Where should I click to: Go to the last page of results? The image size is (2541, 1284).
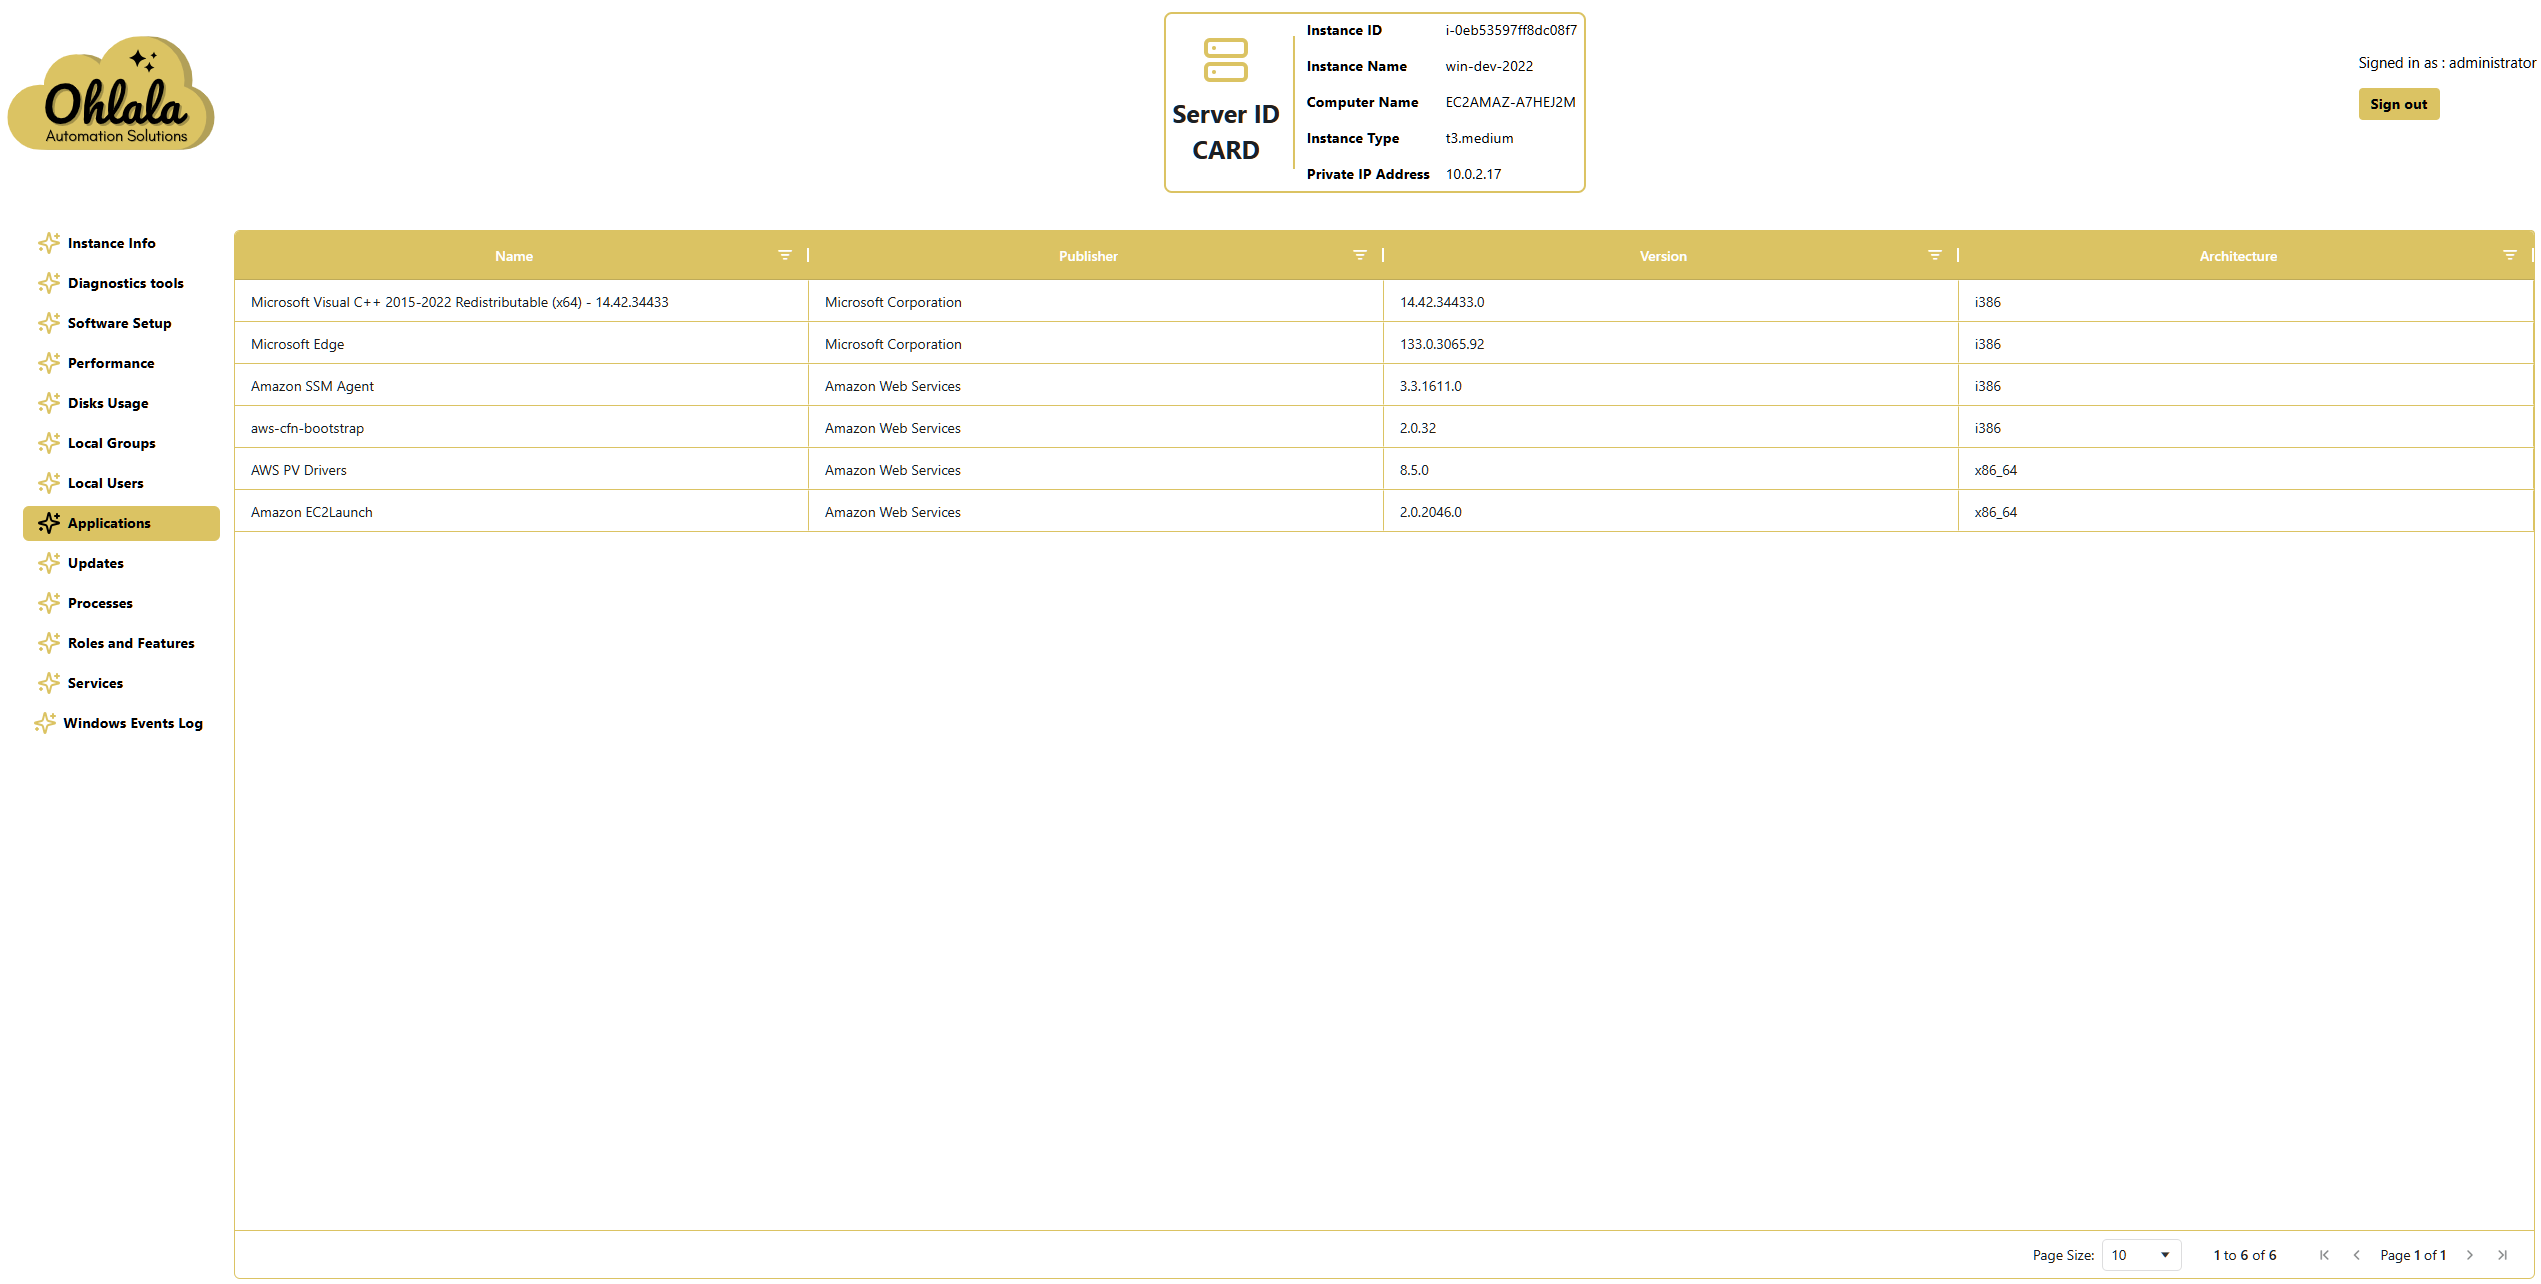tap(2503, 1255)
